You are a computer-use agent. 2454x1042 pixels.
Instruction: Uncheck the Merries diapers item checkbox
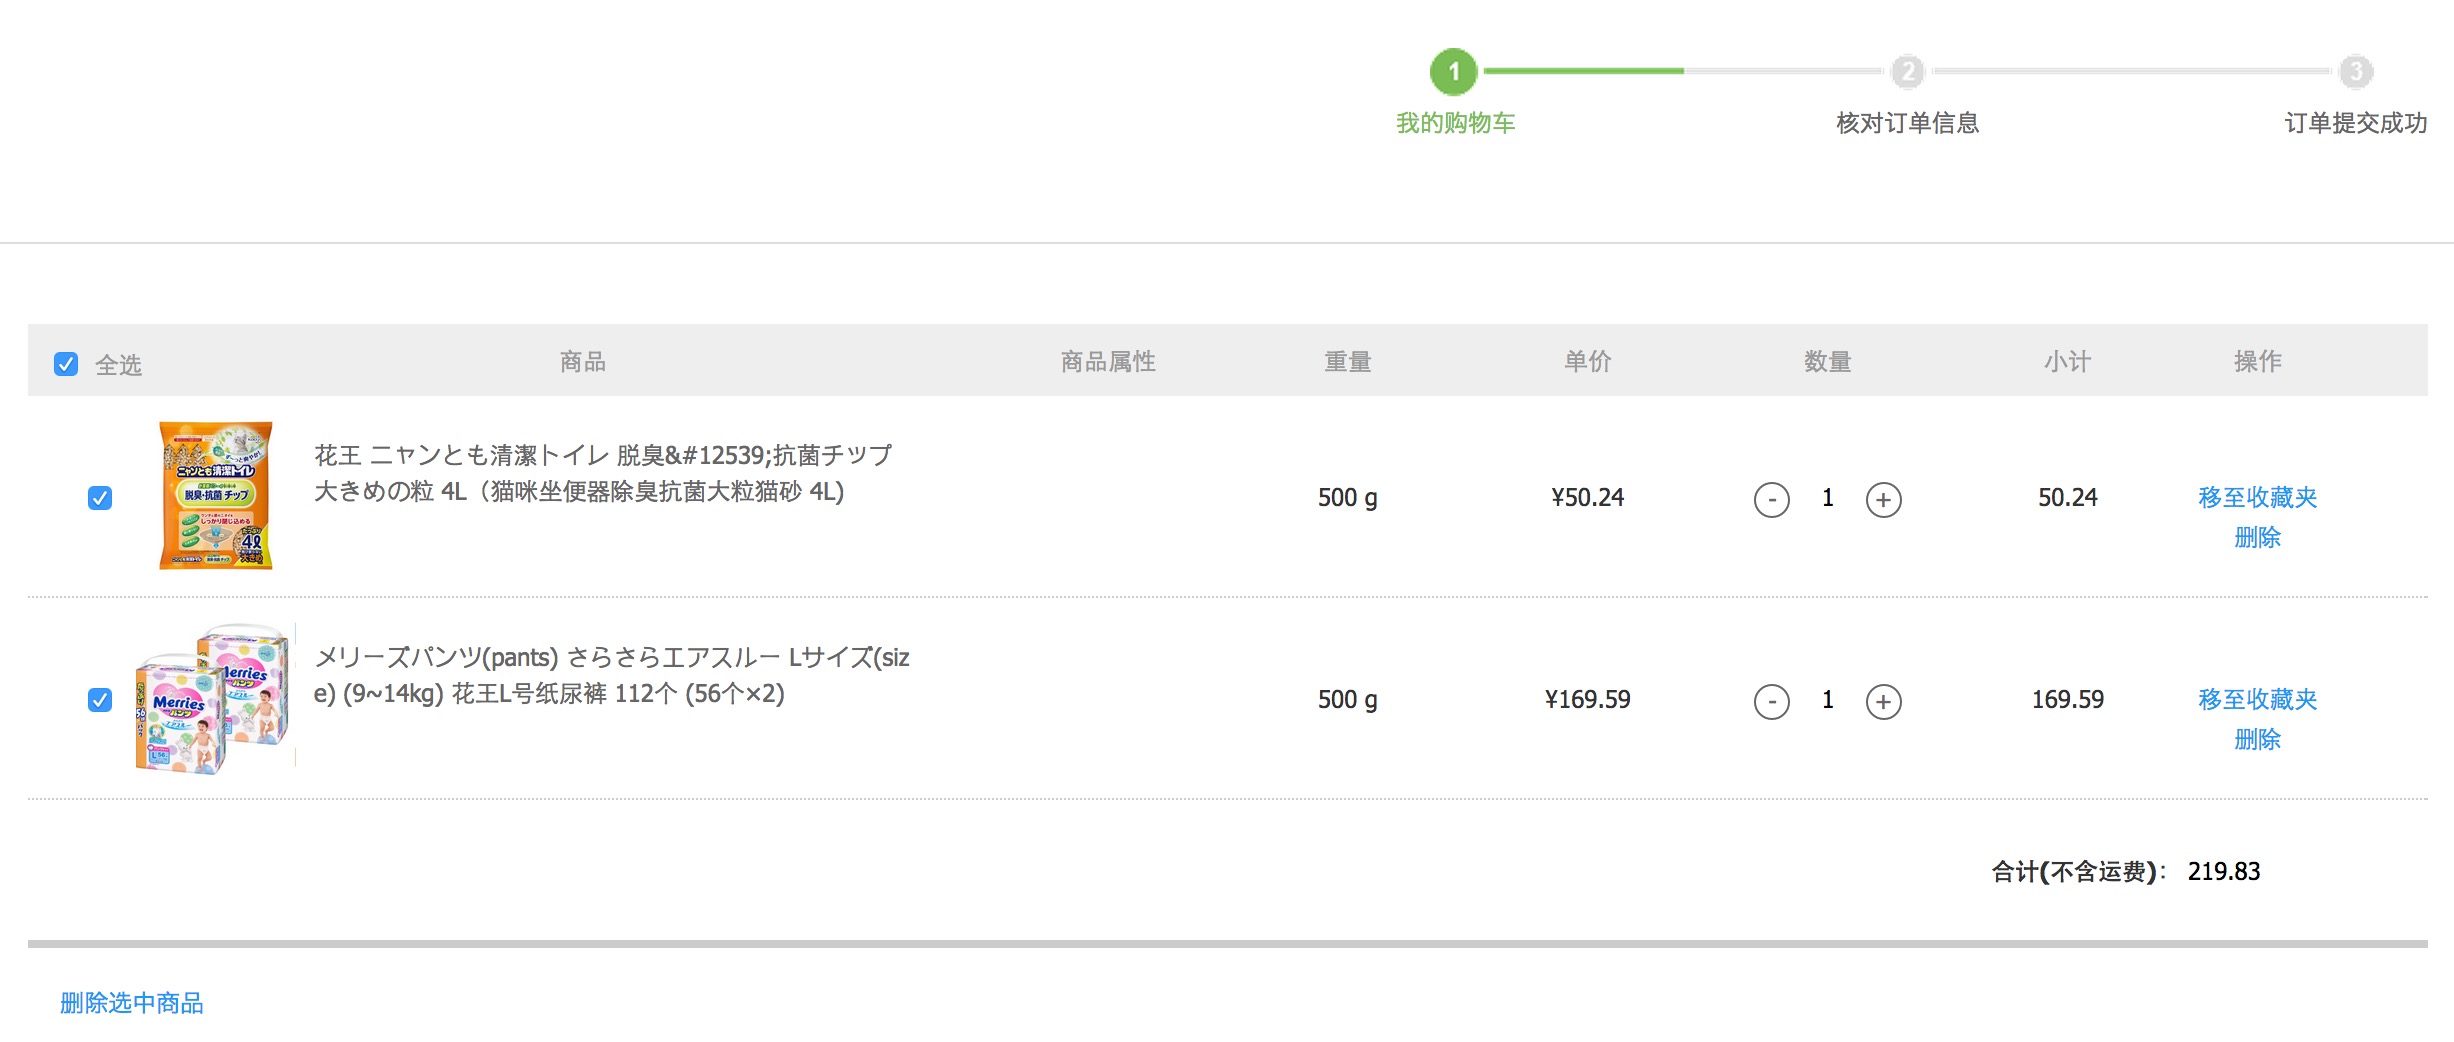click(100, 700)
